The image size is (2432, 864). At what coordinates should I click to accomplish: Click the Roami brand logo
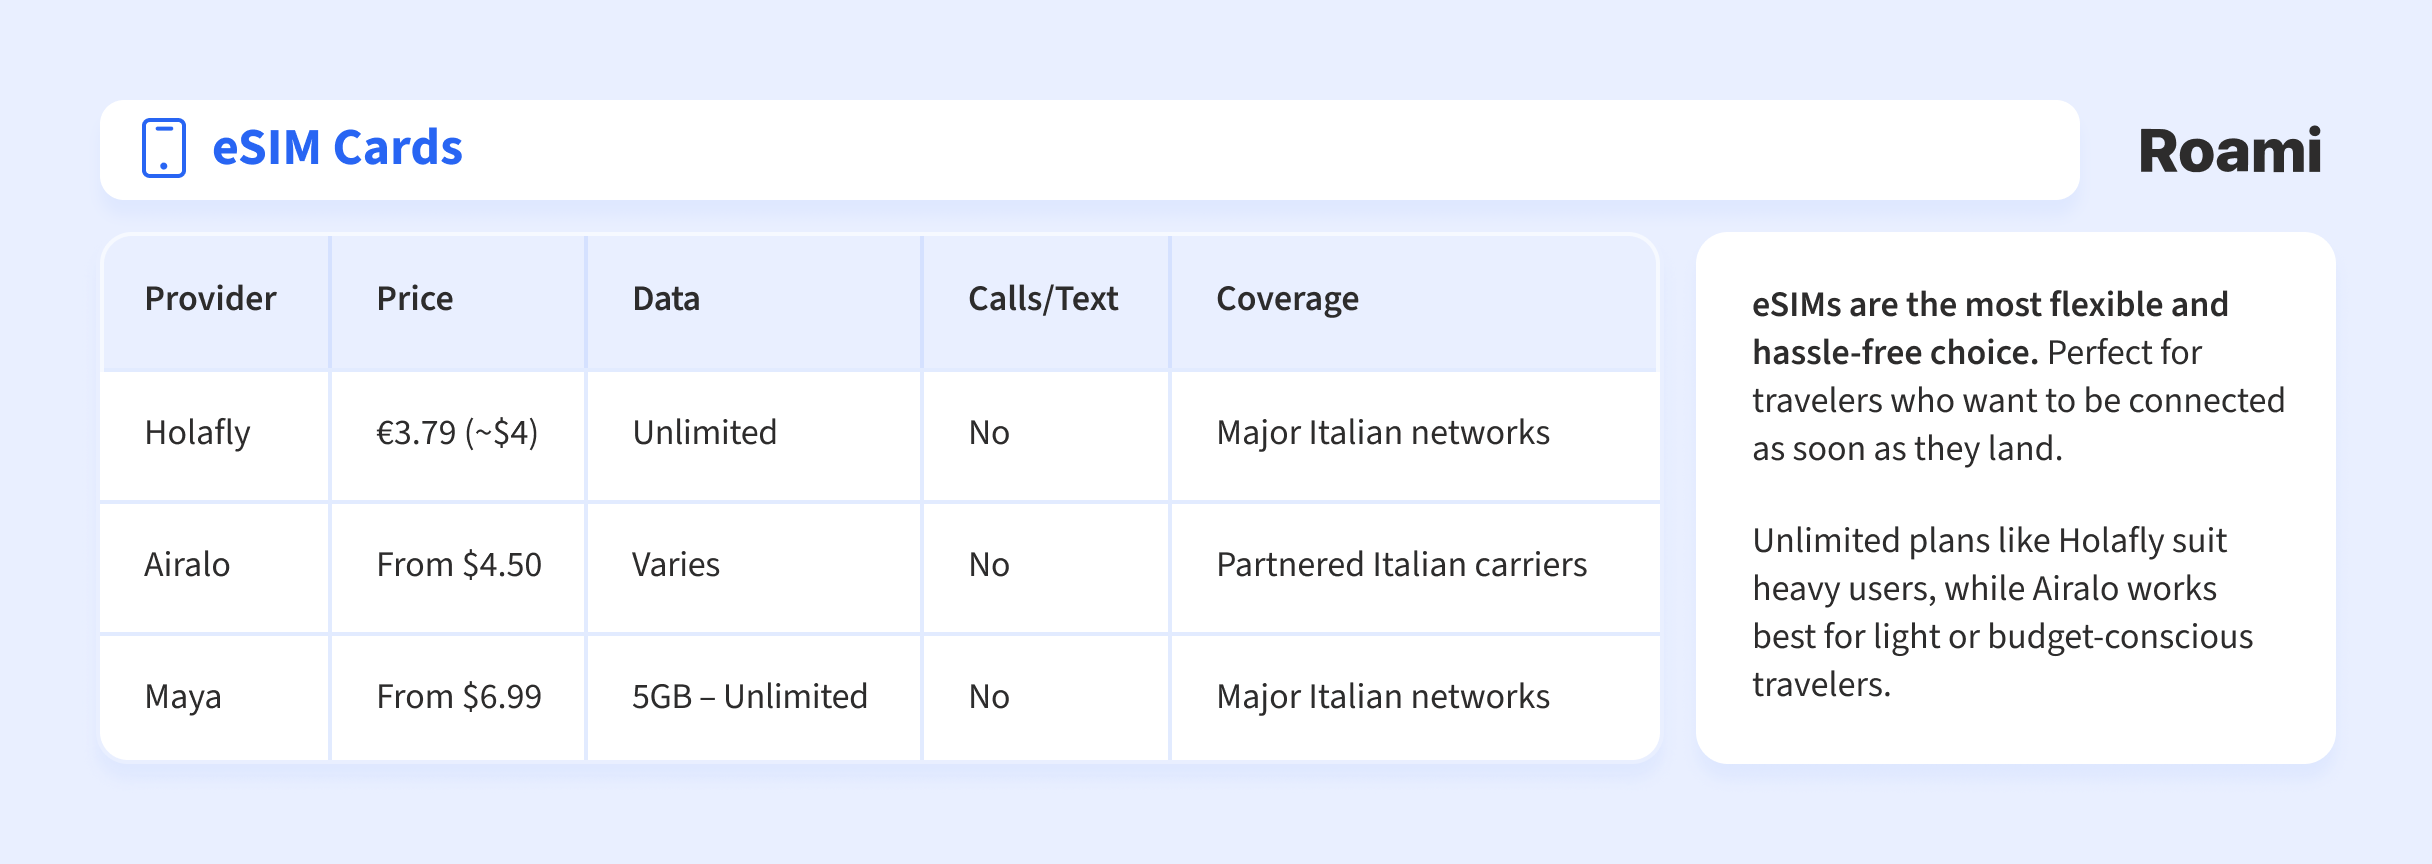tap(2229, 151)
